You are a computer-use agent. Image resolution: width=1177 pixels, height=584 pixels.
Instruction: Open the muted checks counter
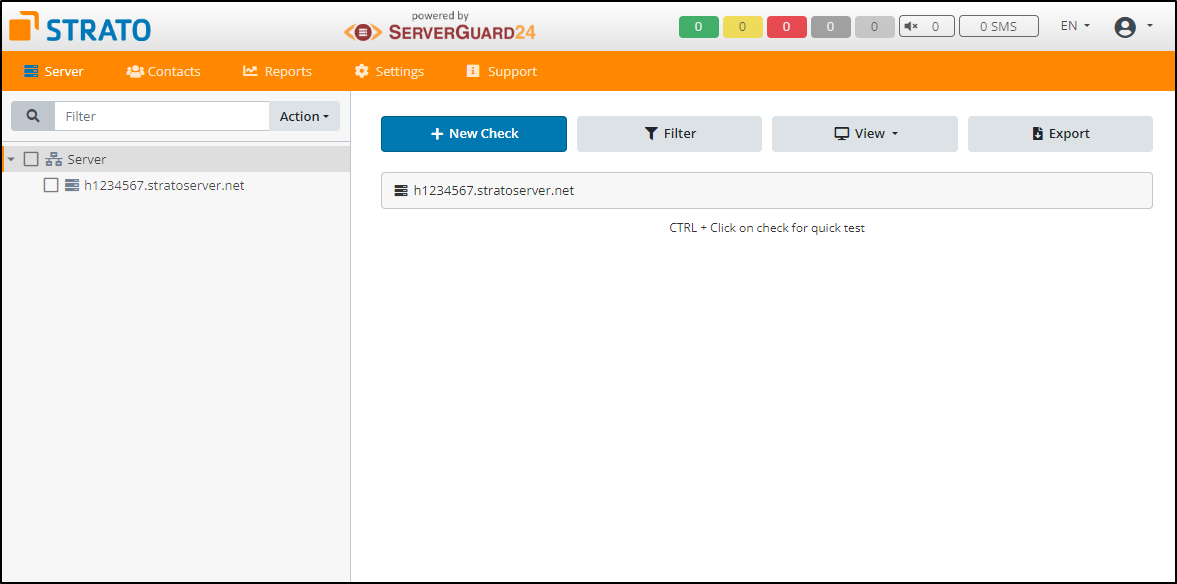(x=926, y=27)
